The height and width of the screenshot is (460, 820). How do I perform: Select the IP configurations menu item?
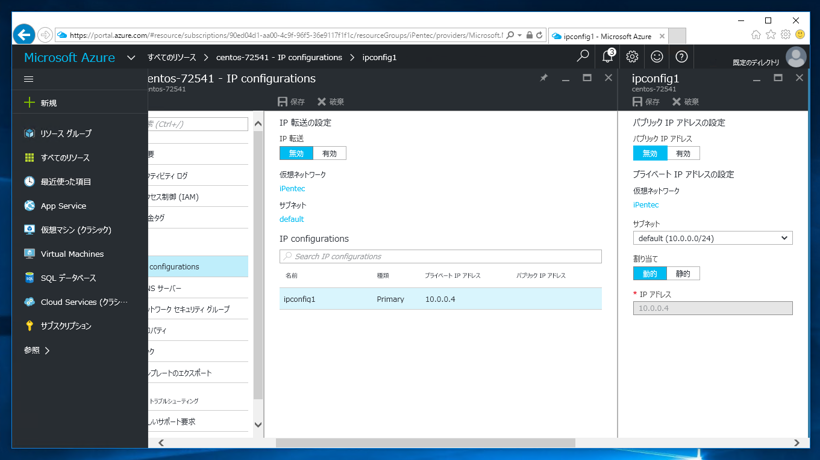pos(198,266)
